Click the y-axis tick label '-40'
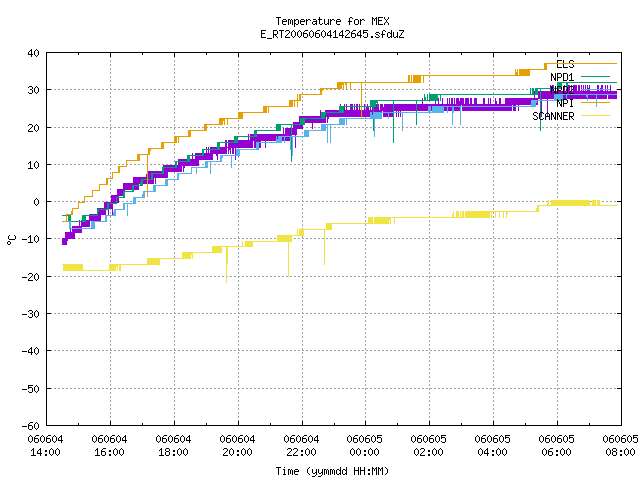640x480 pixels. 31,351
